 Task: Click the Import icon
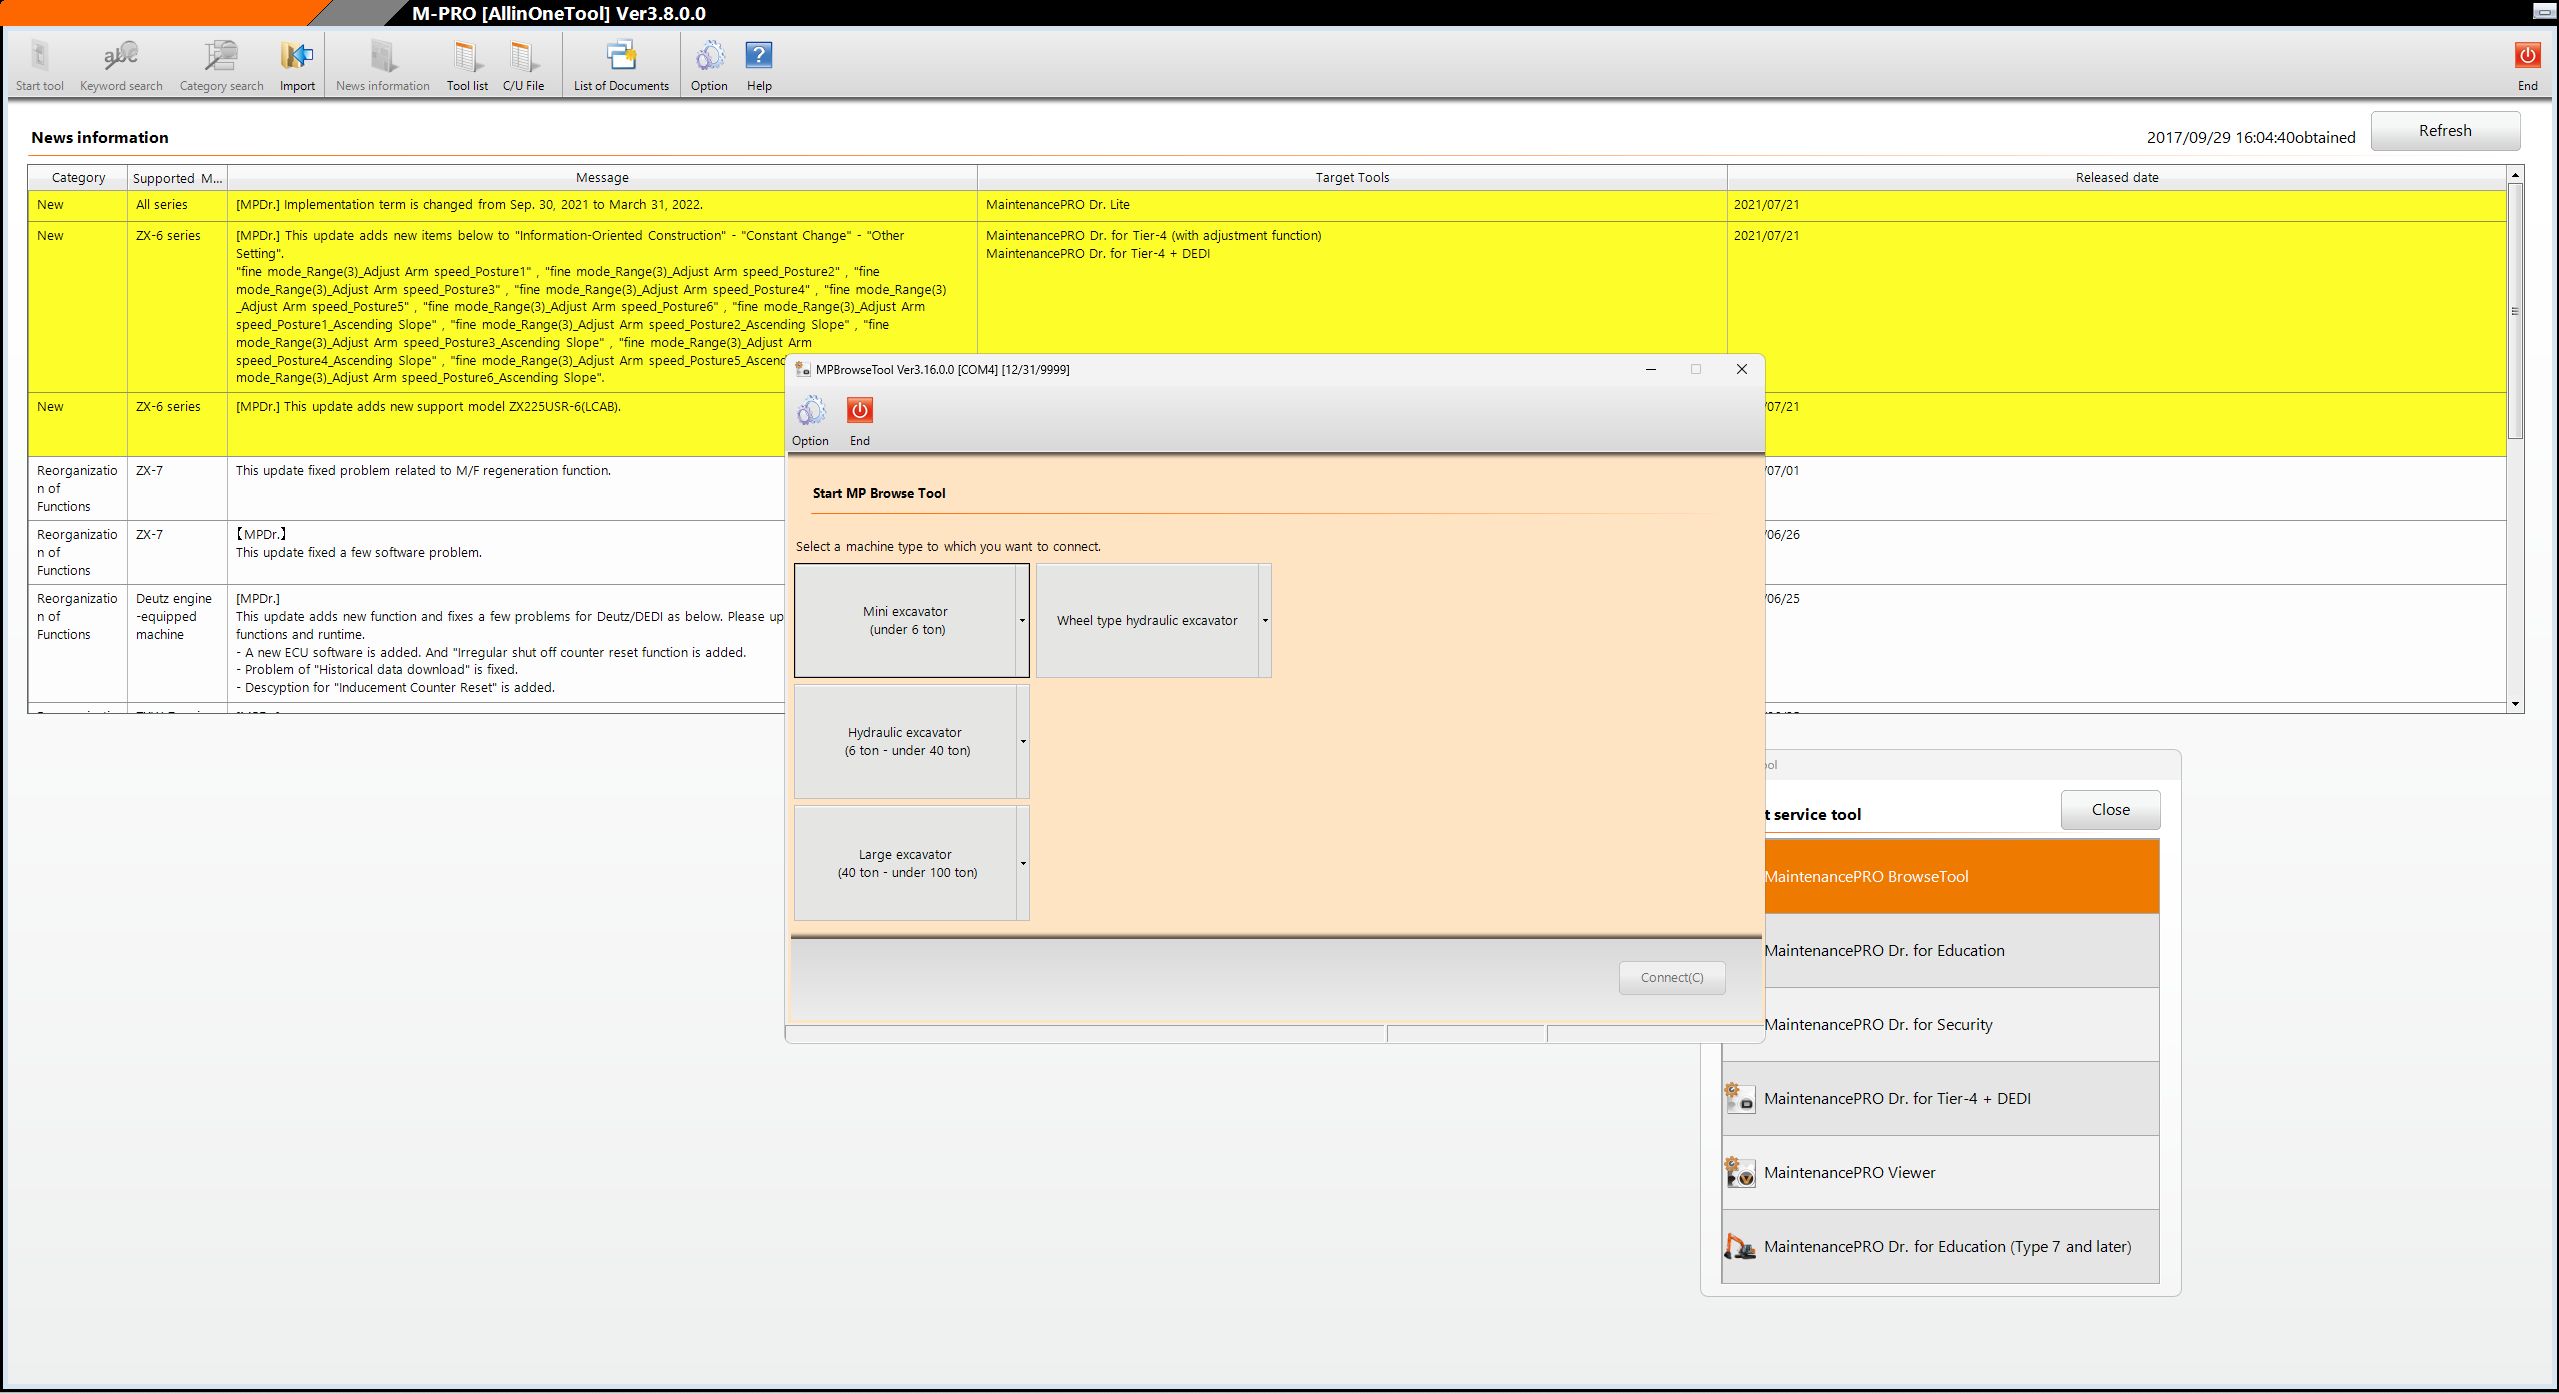pyautogui.click(x=297, y=56)
